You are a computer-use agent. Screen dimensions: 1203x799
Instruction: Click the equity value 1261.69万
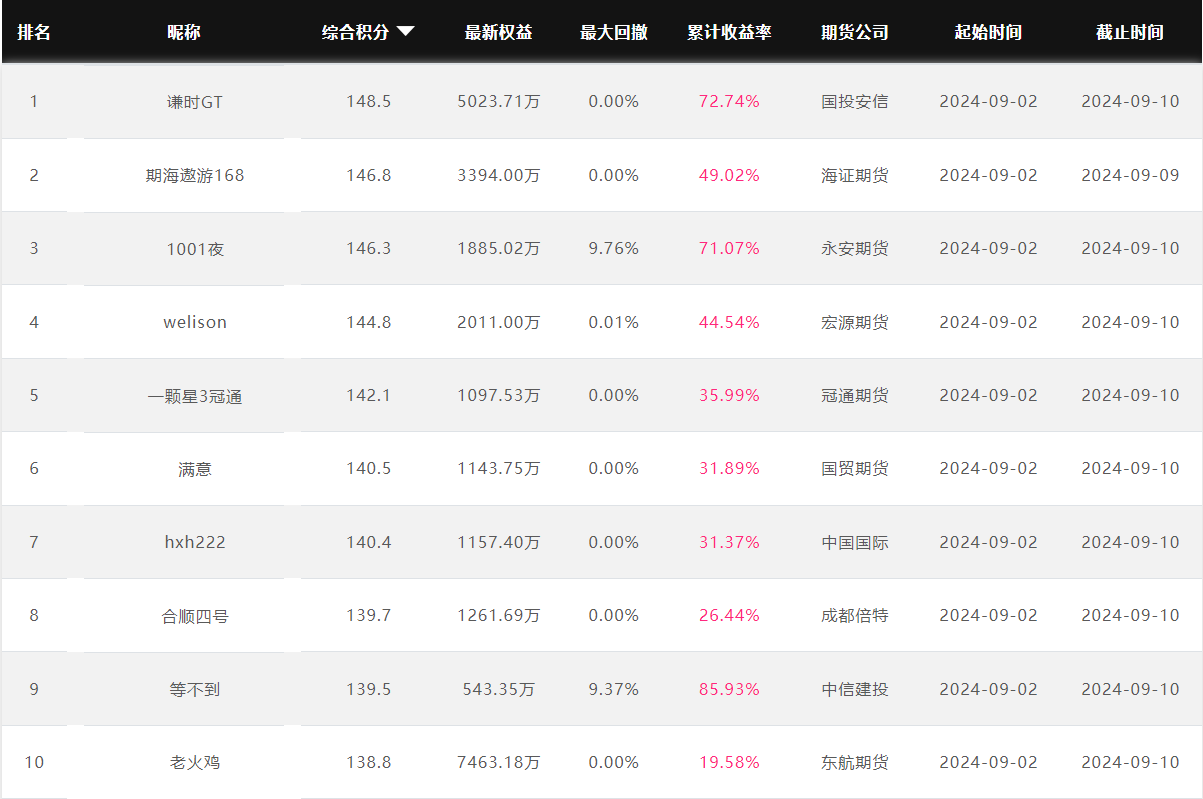[499, 616]
